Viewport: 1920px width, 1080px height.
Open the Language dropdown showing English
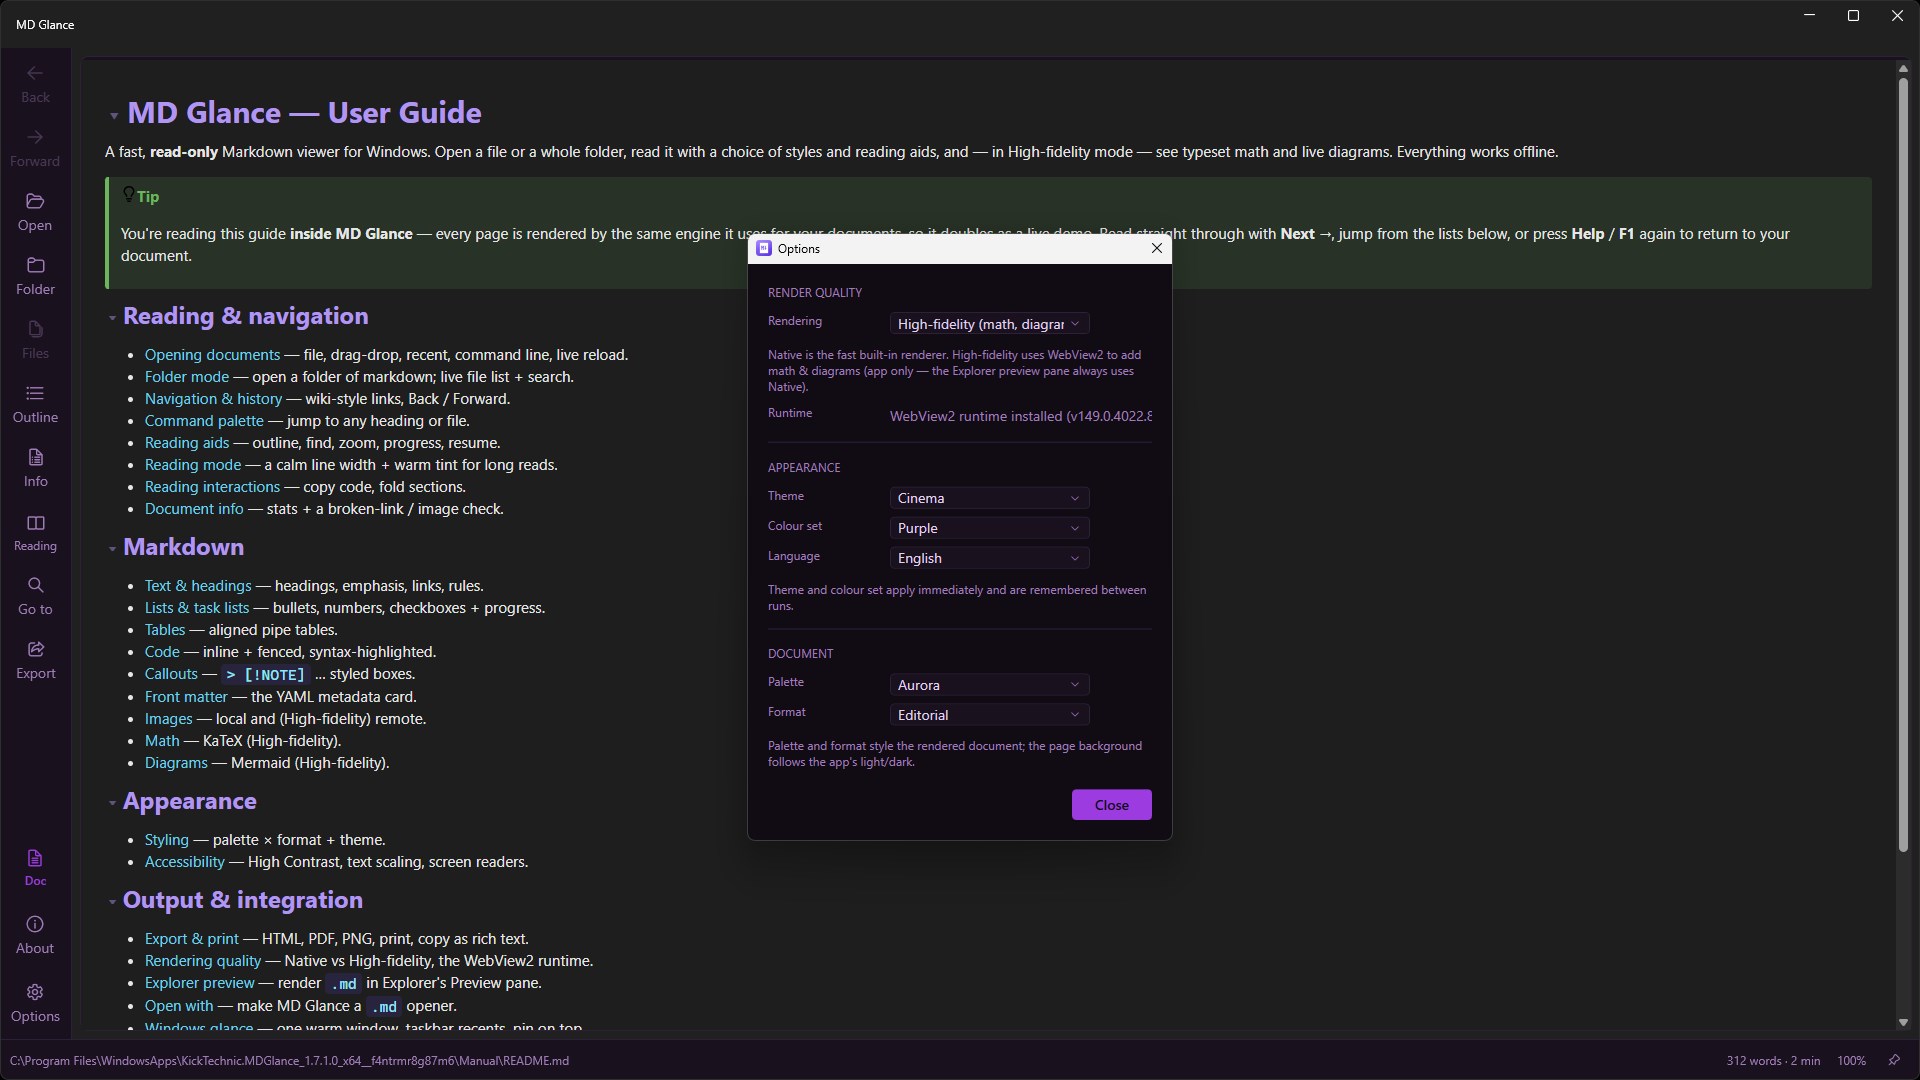click(989, 558)
